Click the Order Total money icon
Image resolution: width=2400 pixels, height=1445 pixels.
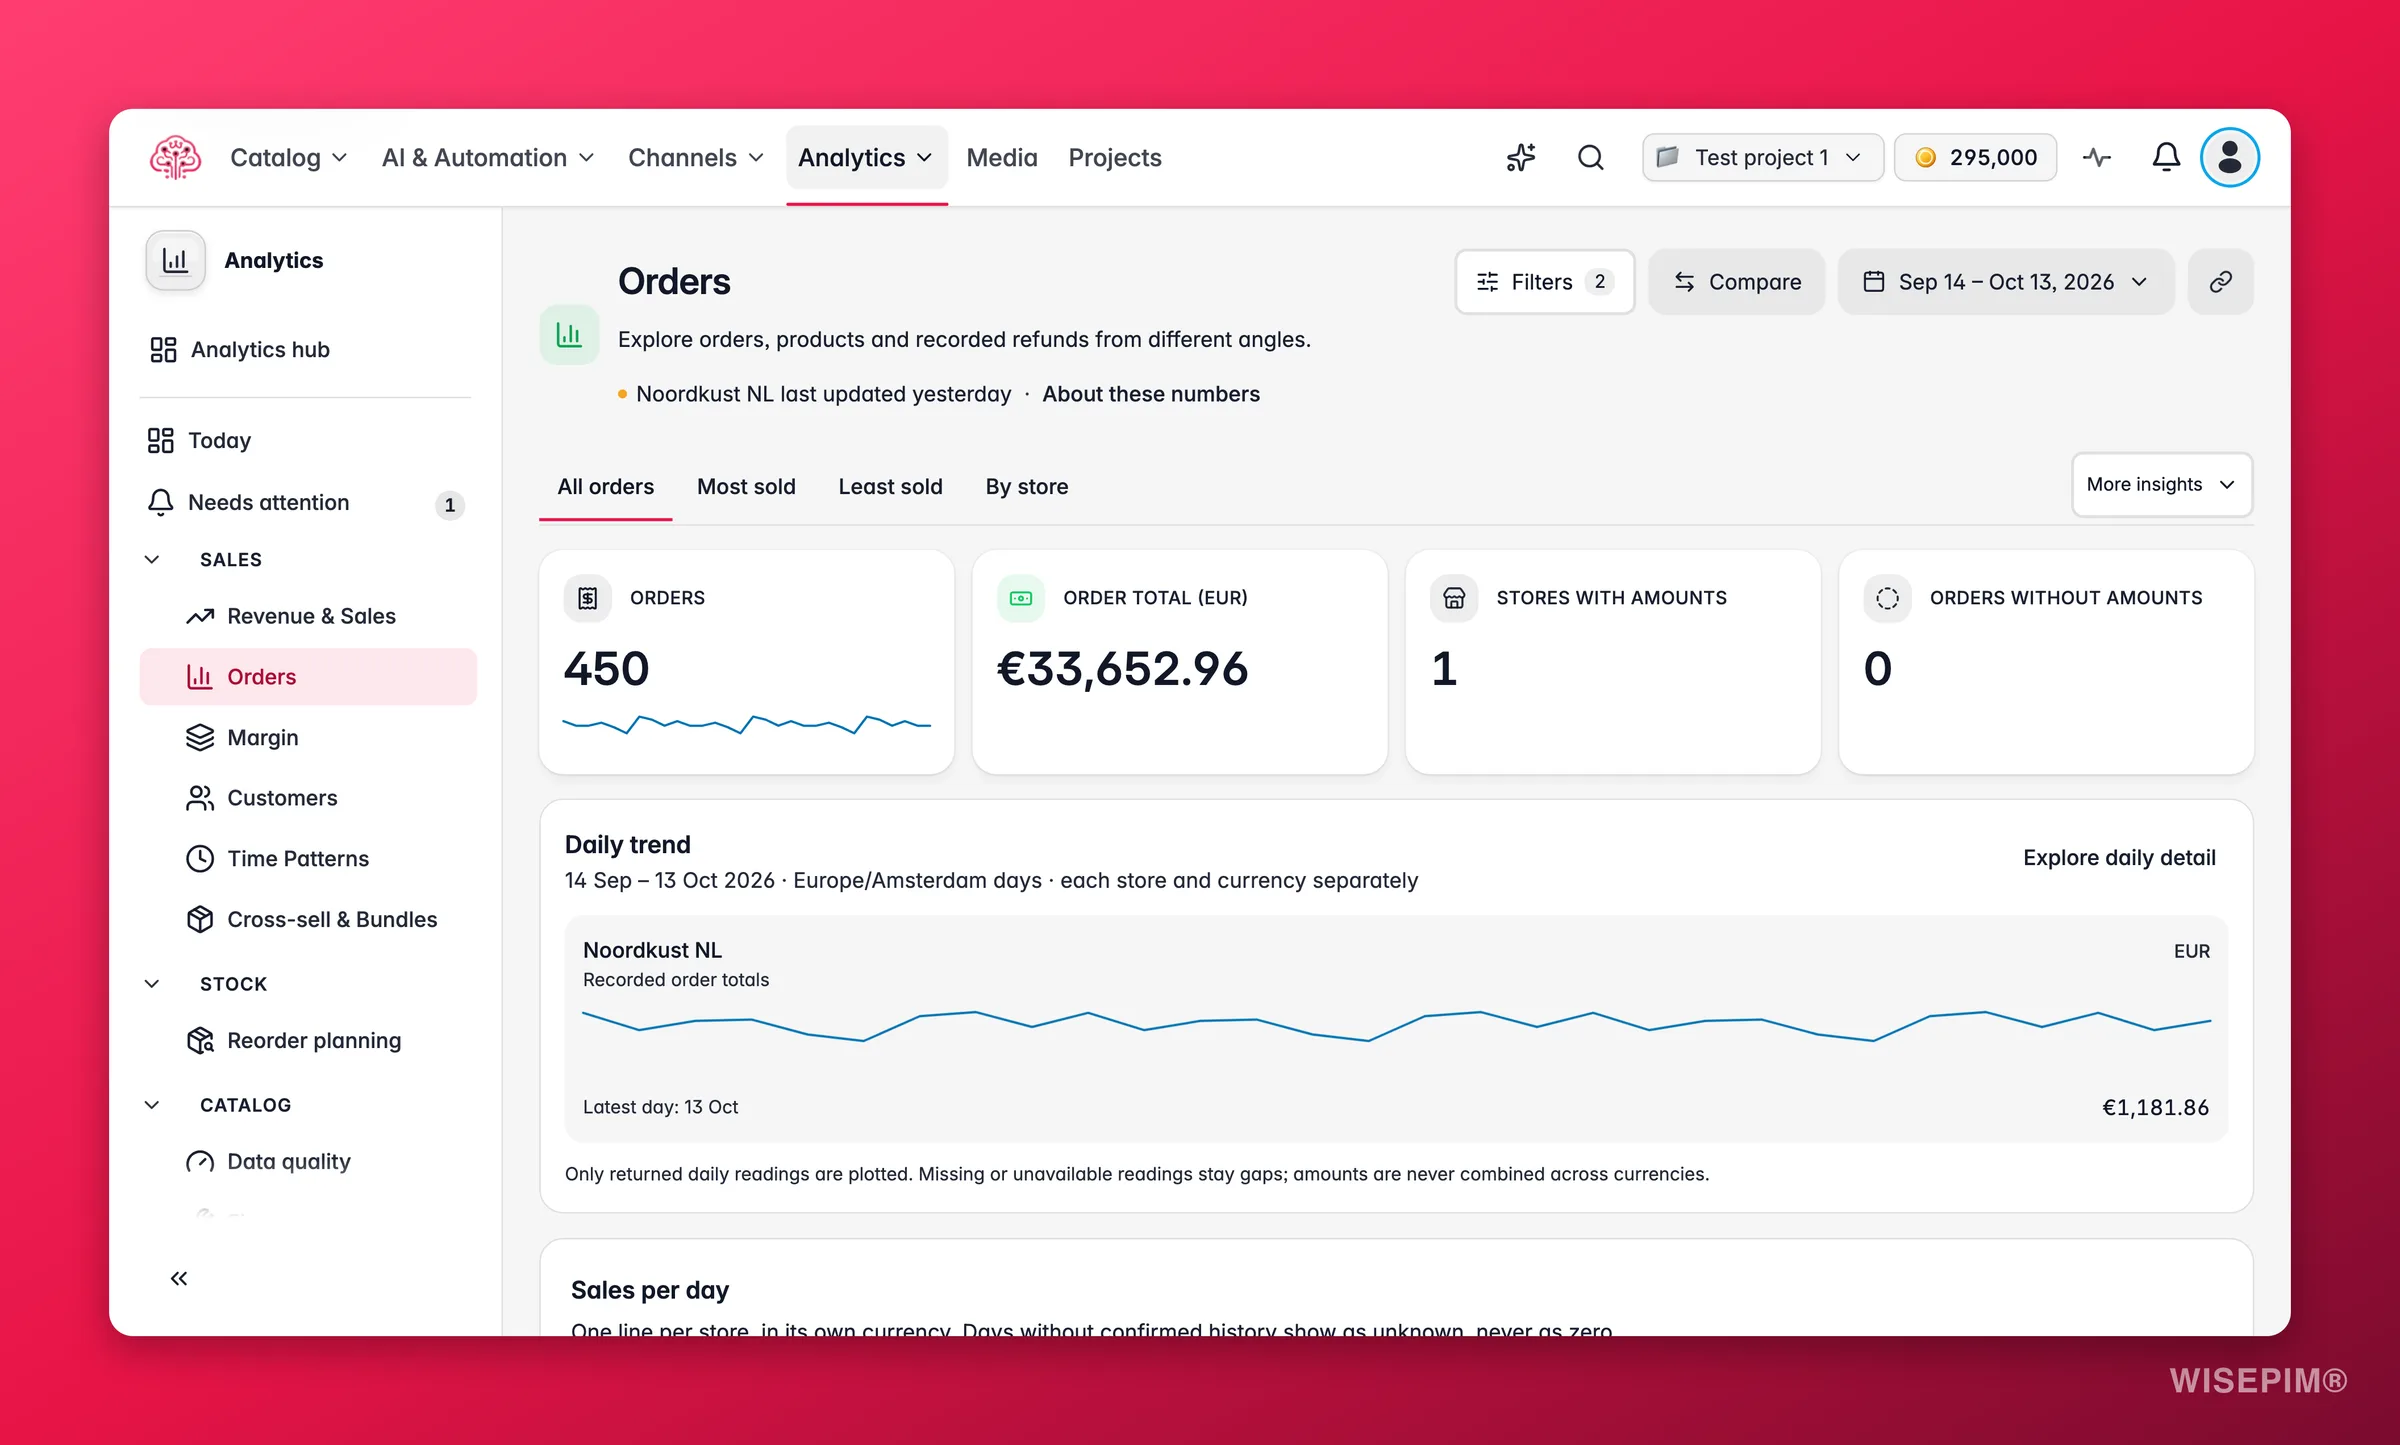[1021, 598]
